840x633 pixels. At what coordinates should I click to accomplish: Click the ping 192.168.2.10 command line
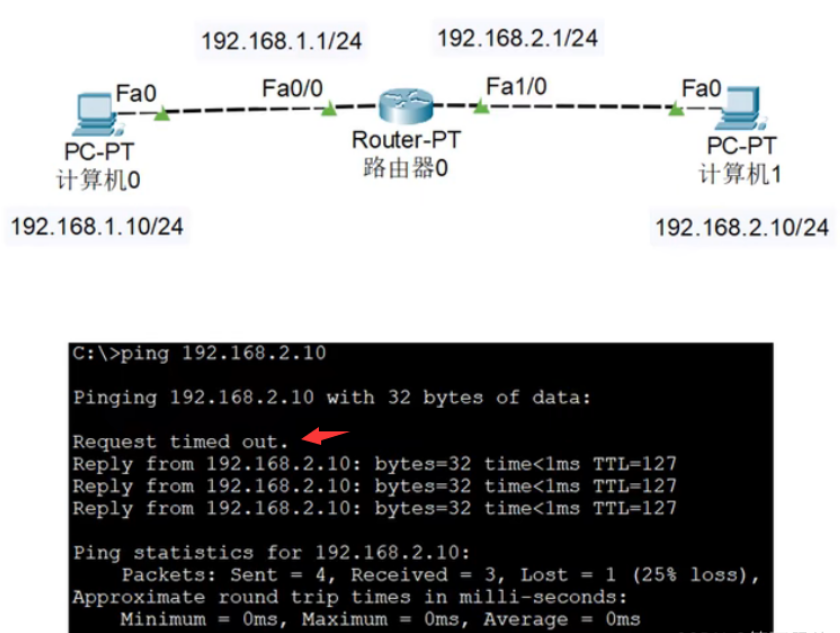coord(200,354)
